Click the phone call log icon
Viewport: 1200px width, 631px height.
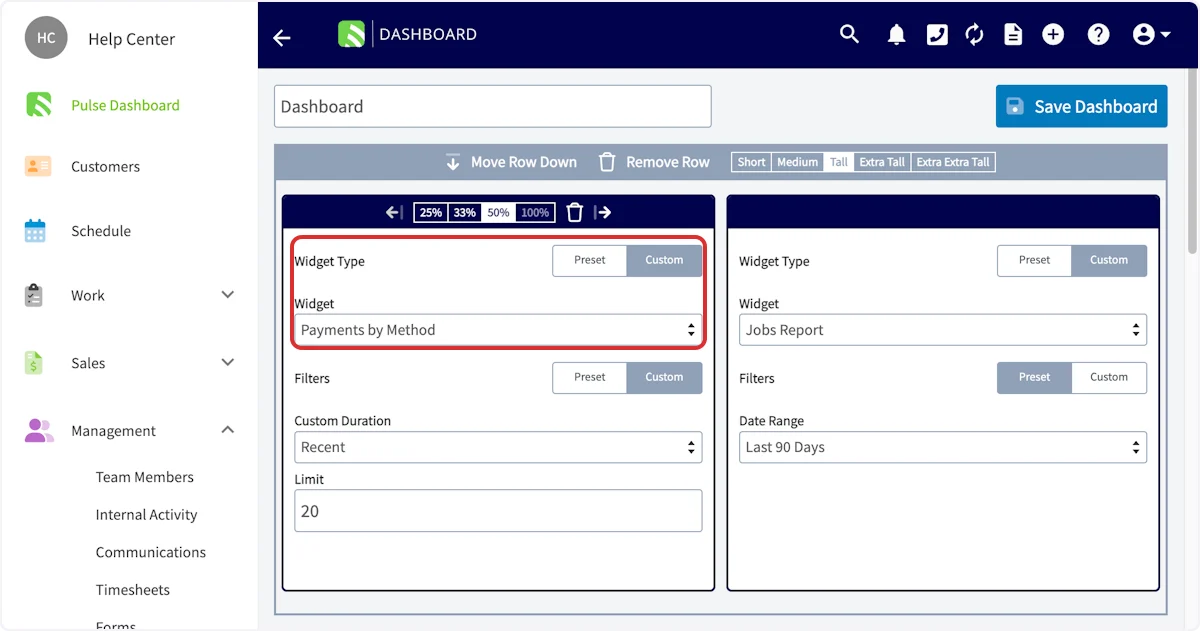point(937,35)
